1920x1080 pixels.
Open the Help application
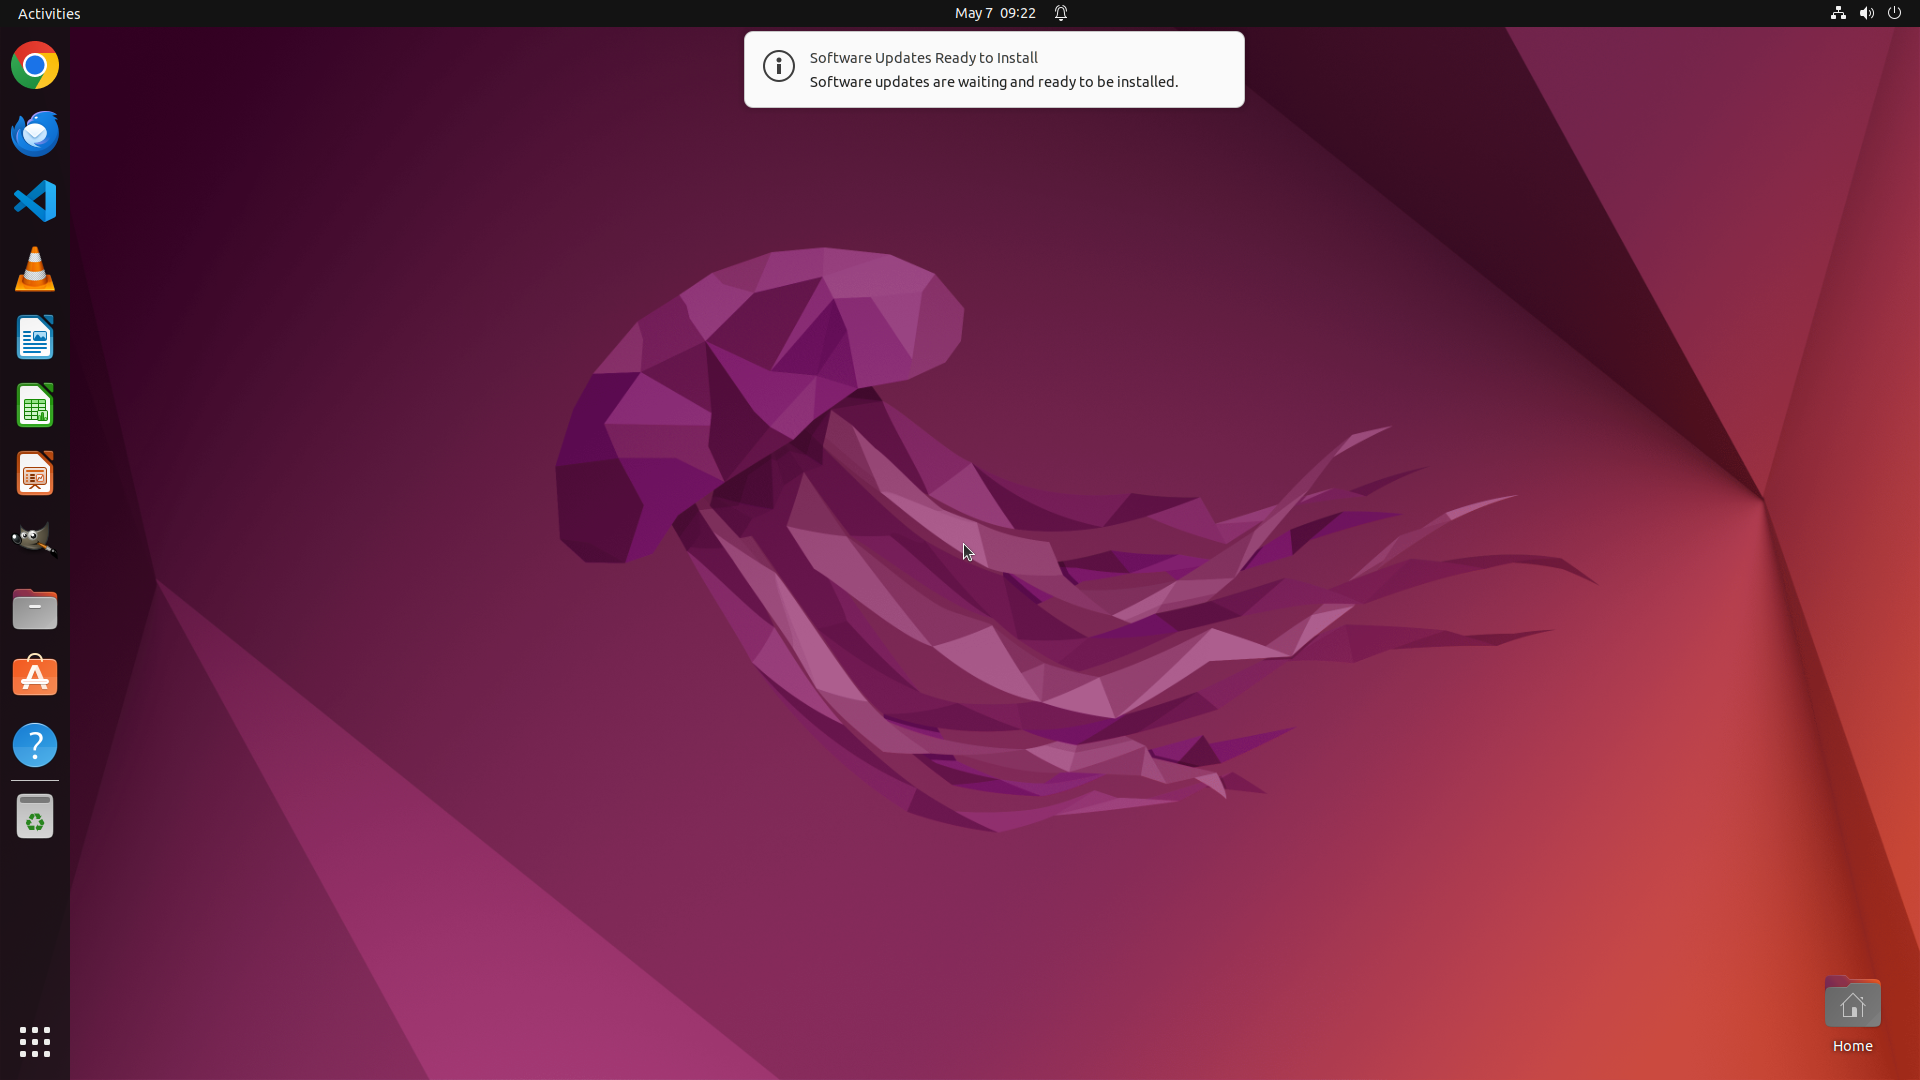pyautogui.click(x=35, y=745)
